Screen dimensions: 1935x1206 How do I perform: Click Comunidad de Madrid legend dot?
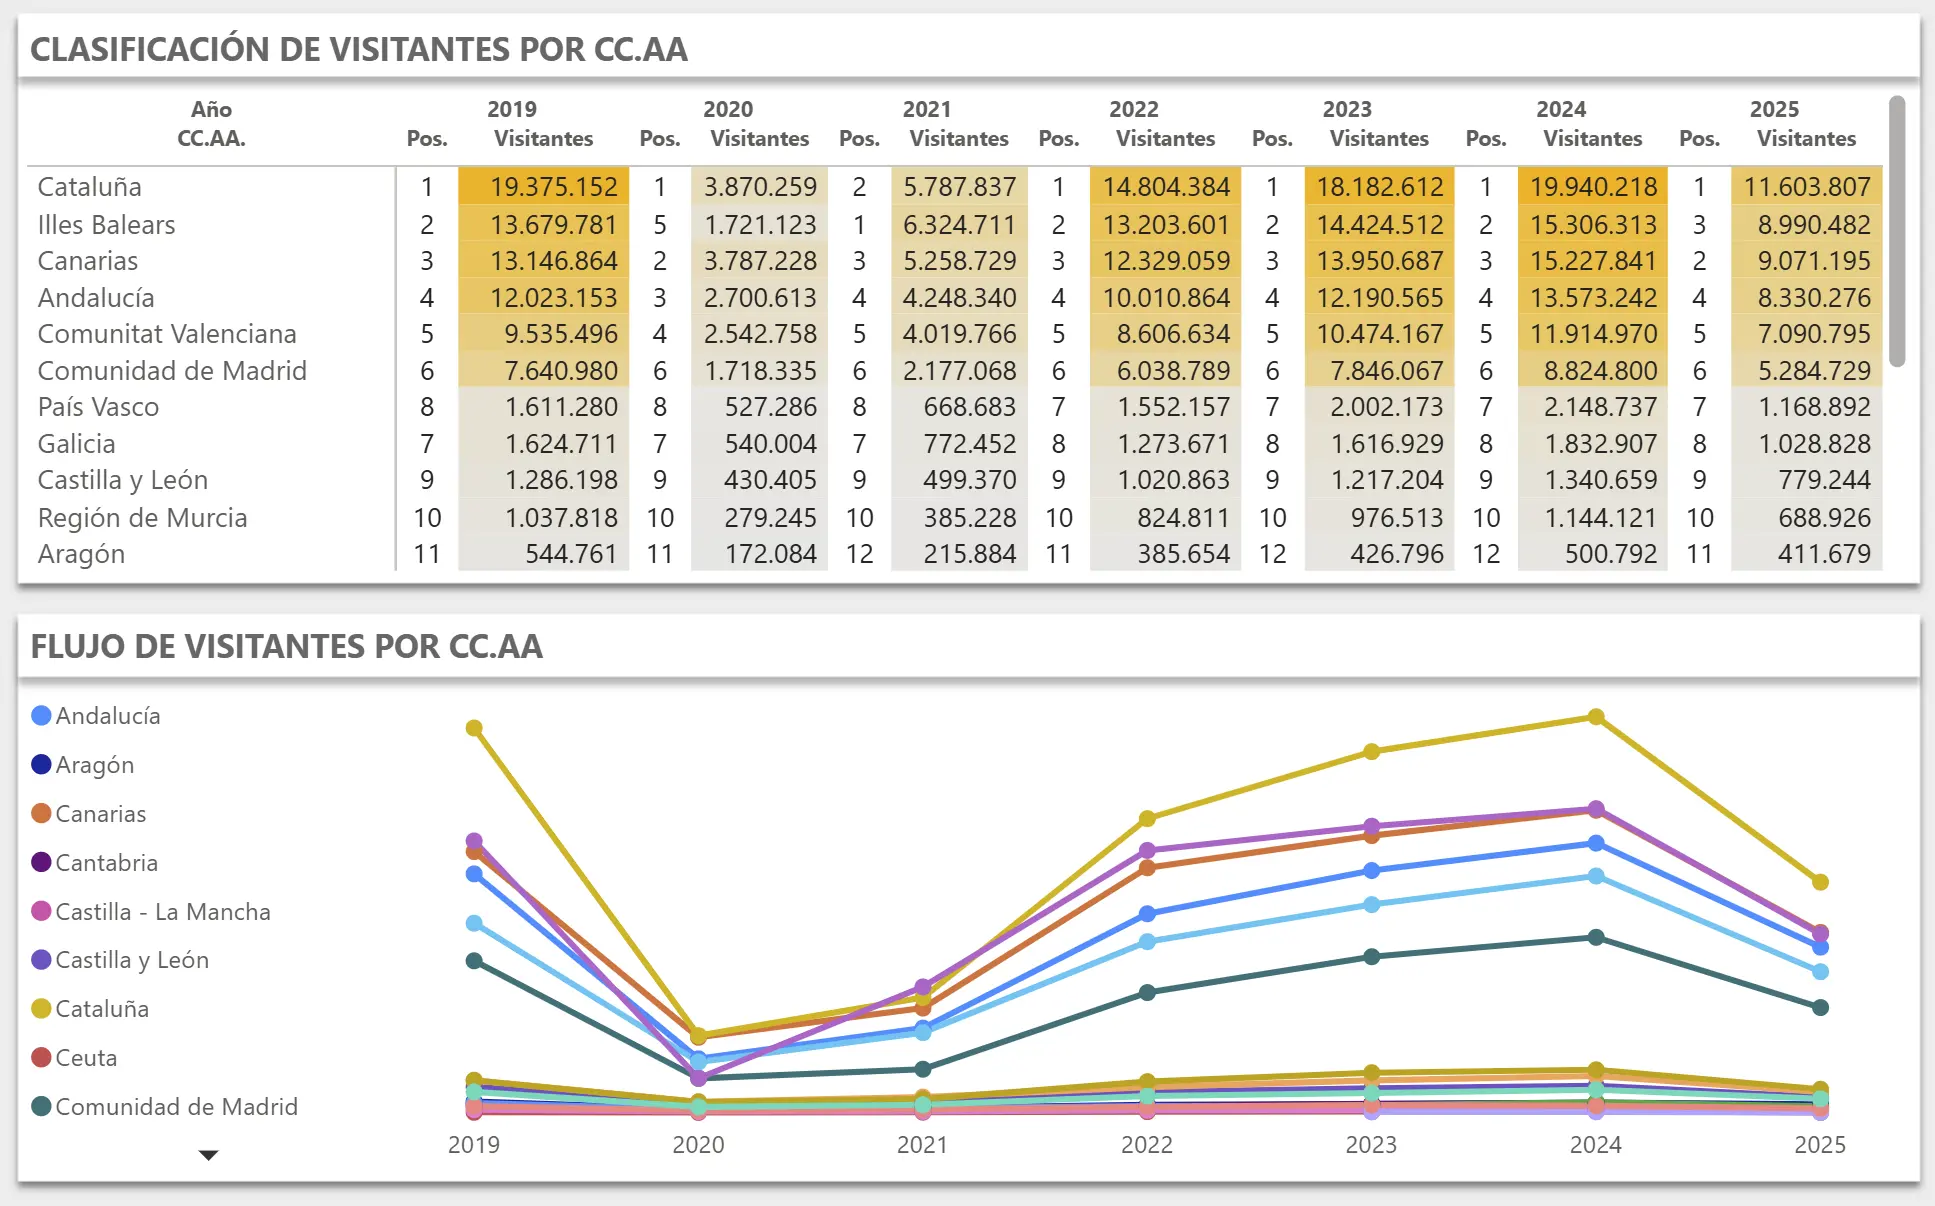pyautogui.click(x=41, y=1107)
